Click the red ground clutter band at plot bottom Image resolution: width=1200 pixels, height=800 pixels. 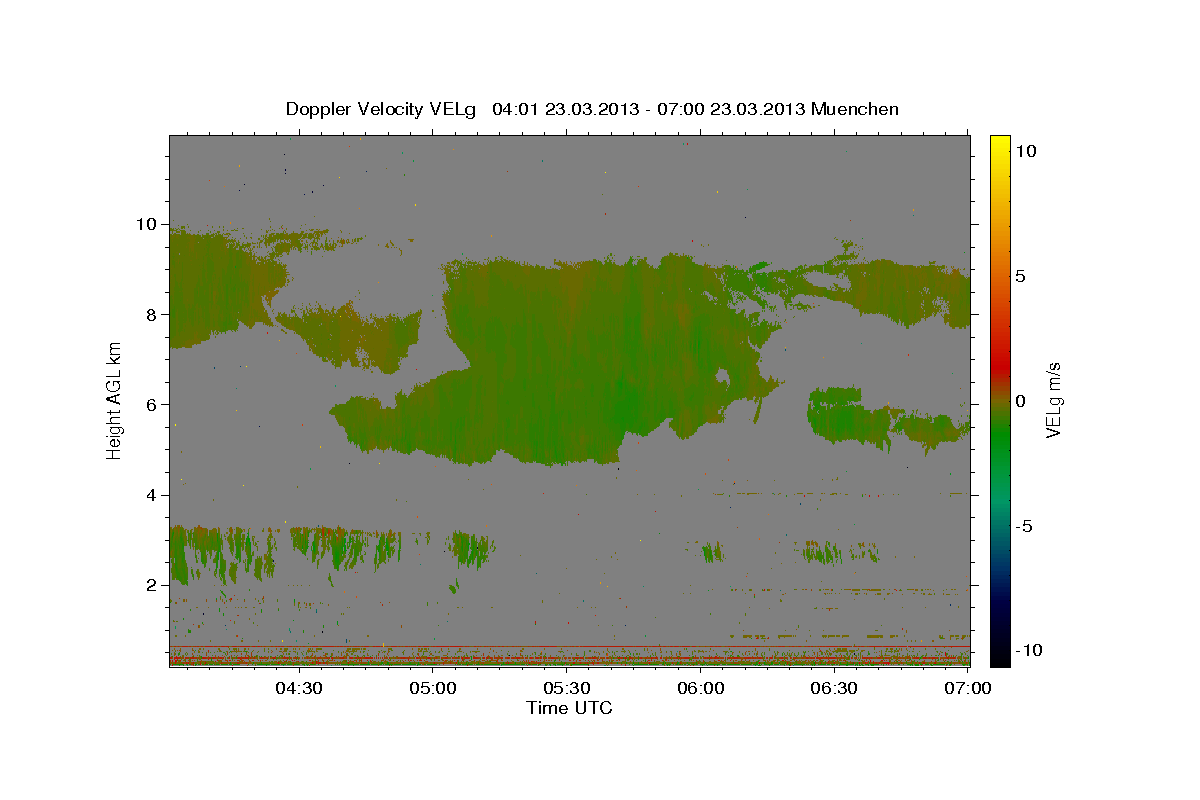(x=569, y=657)
